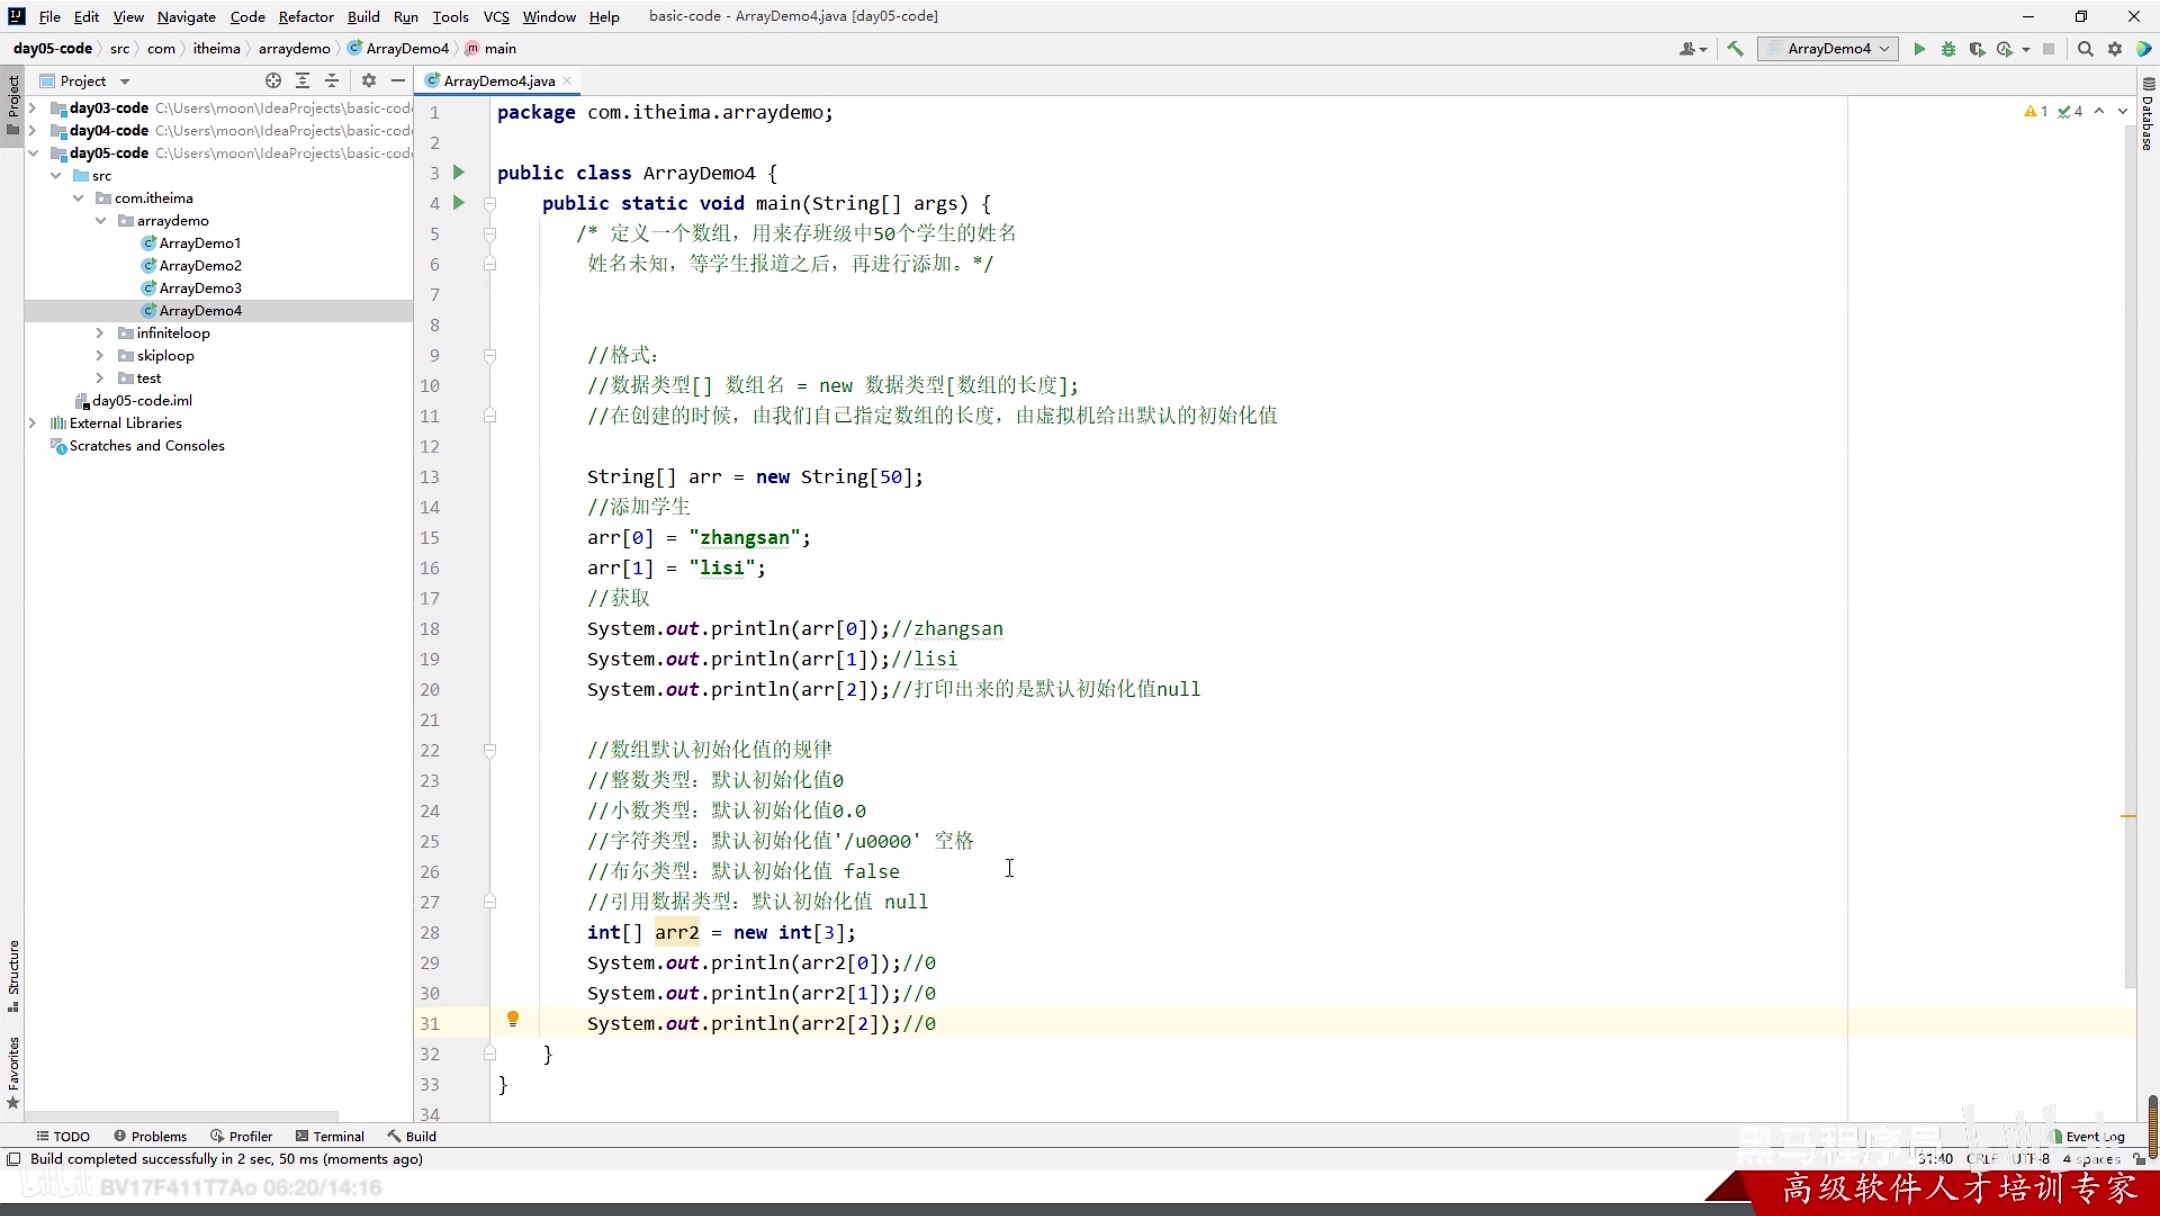Locate open file with the crosshair icon

pos(272,80)
